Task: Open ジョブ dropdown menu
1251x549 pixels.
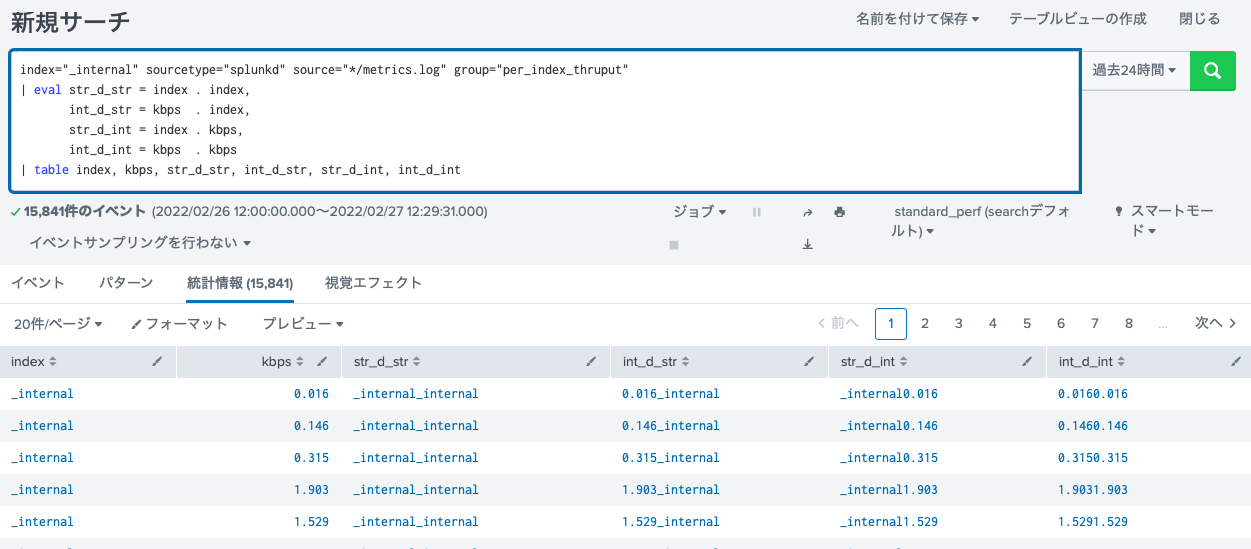Action: 699,212
